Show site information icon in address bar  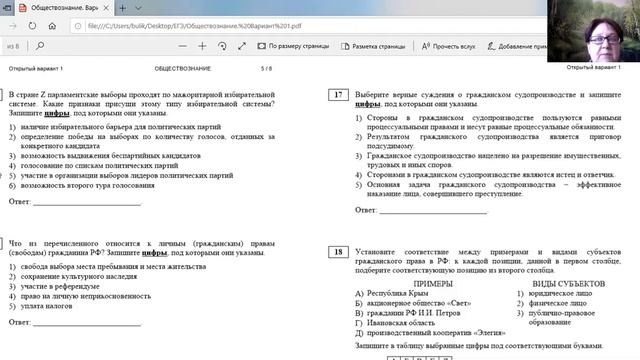pos(78,26)
